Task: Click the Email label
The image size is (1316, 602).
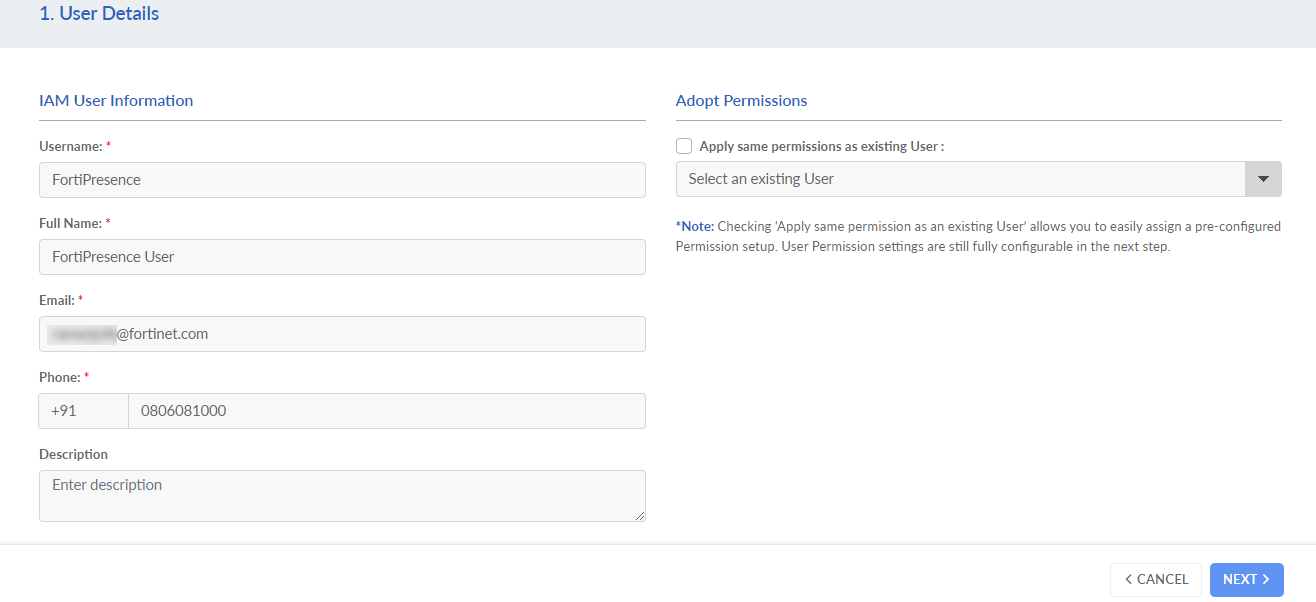Action: tap(57, 300)
